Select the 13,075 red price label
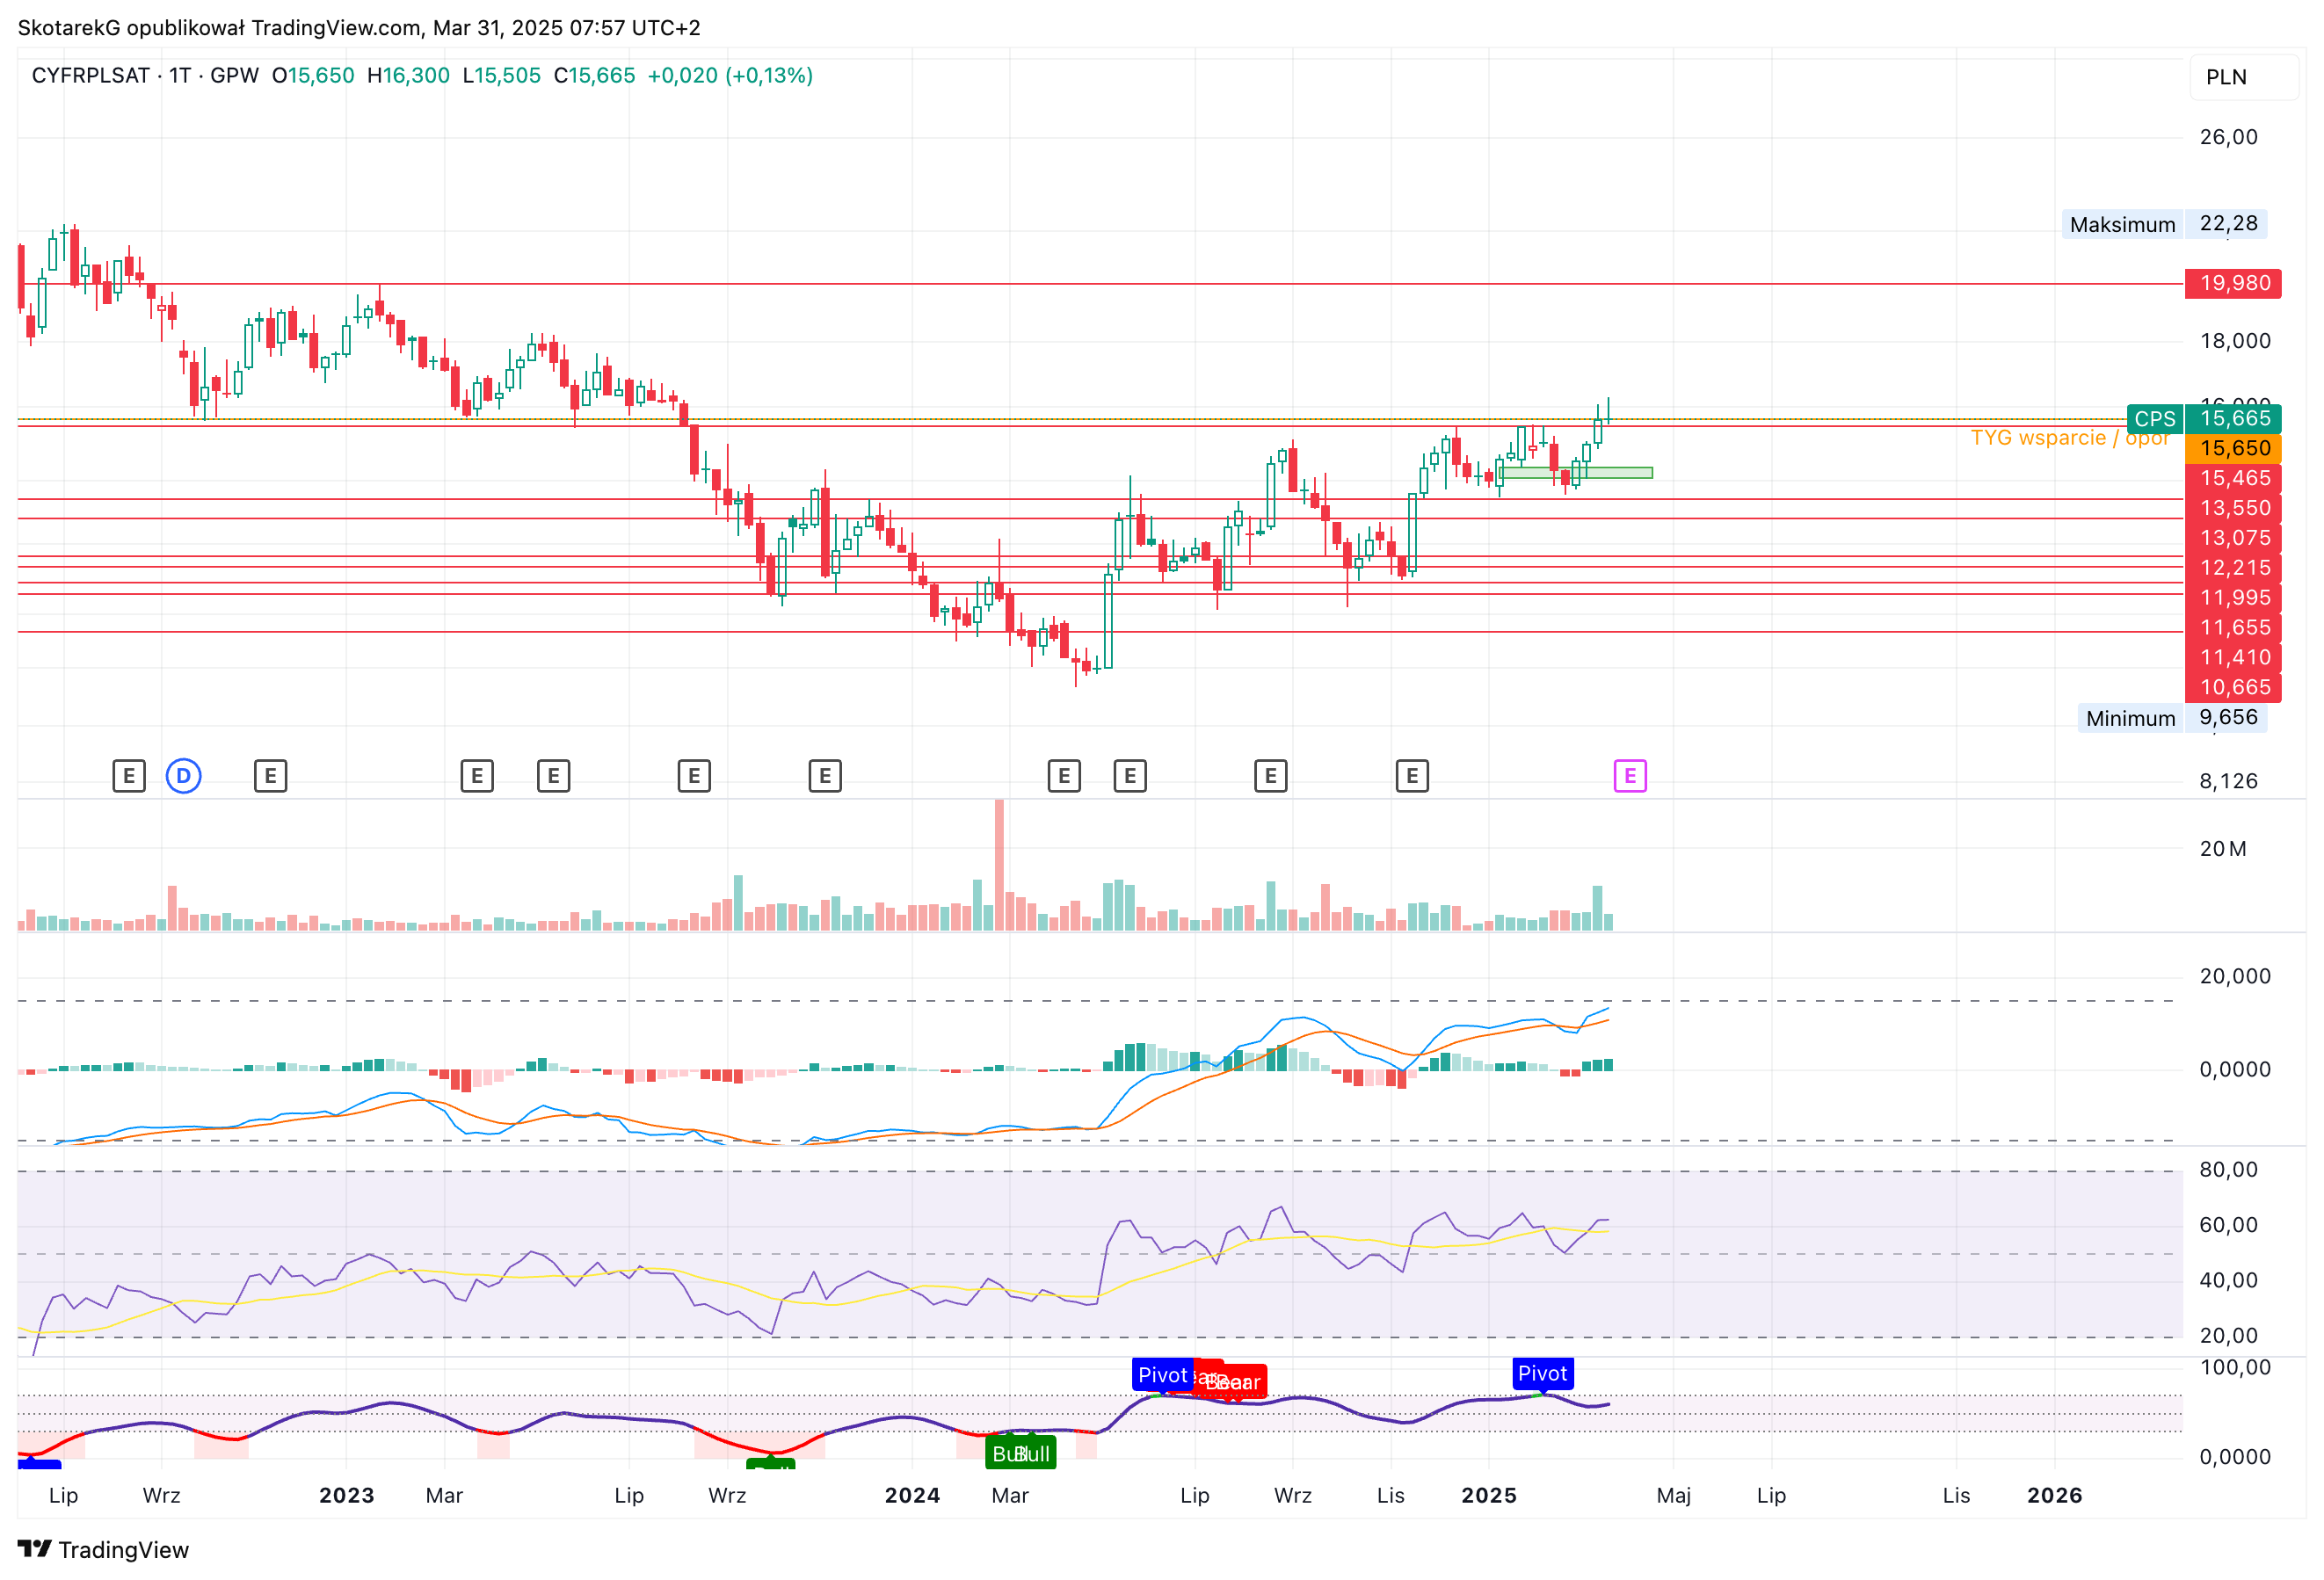The image size is (2324, 1580). (x=2234, y=538)
